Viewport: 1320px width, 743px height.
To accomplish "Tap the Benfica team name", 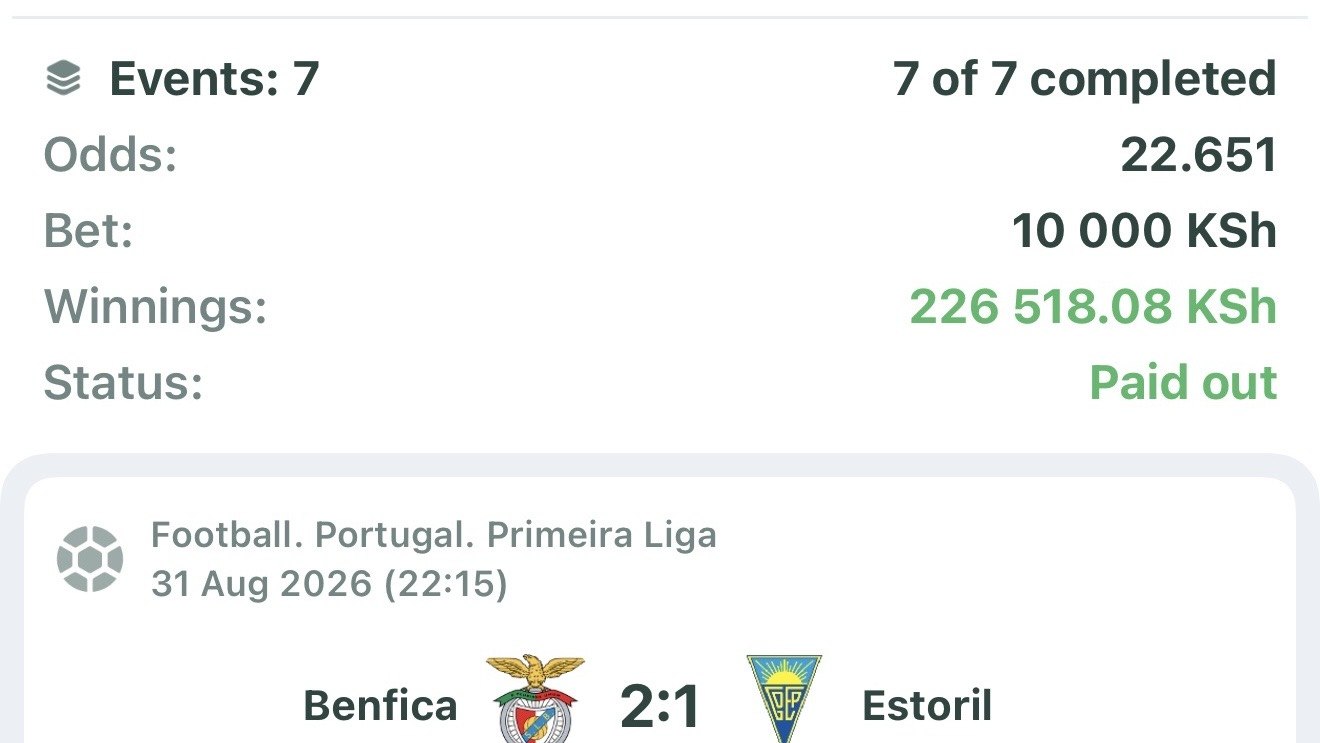I will point(380,706).
